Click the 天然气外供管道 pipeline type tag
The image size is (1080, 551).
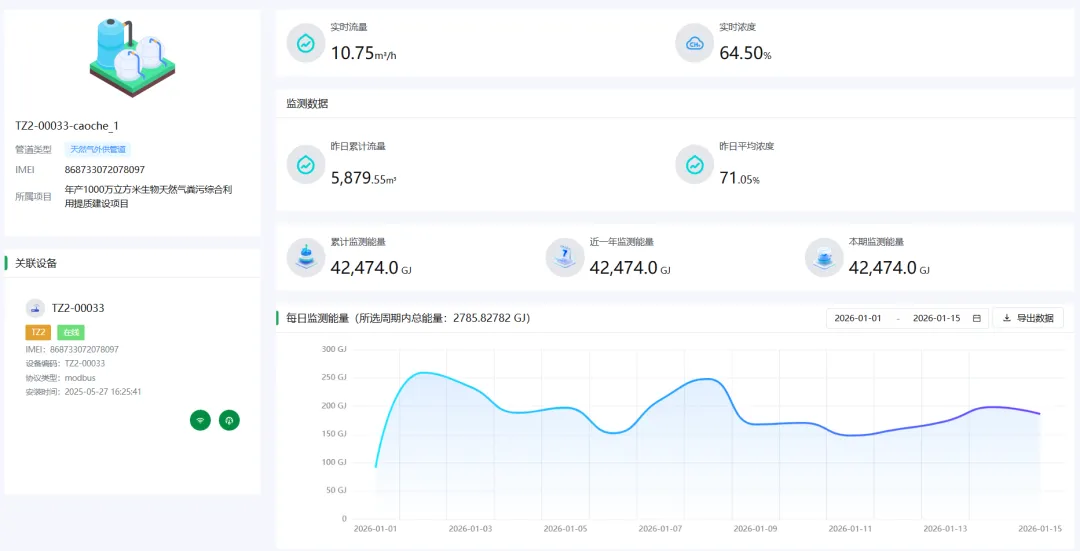click(x=98, y=149)
